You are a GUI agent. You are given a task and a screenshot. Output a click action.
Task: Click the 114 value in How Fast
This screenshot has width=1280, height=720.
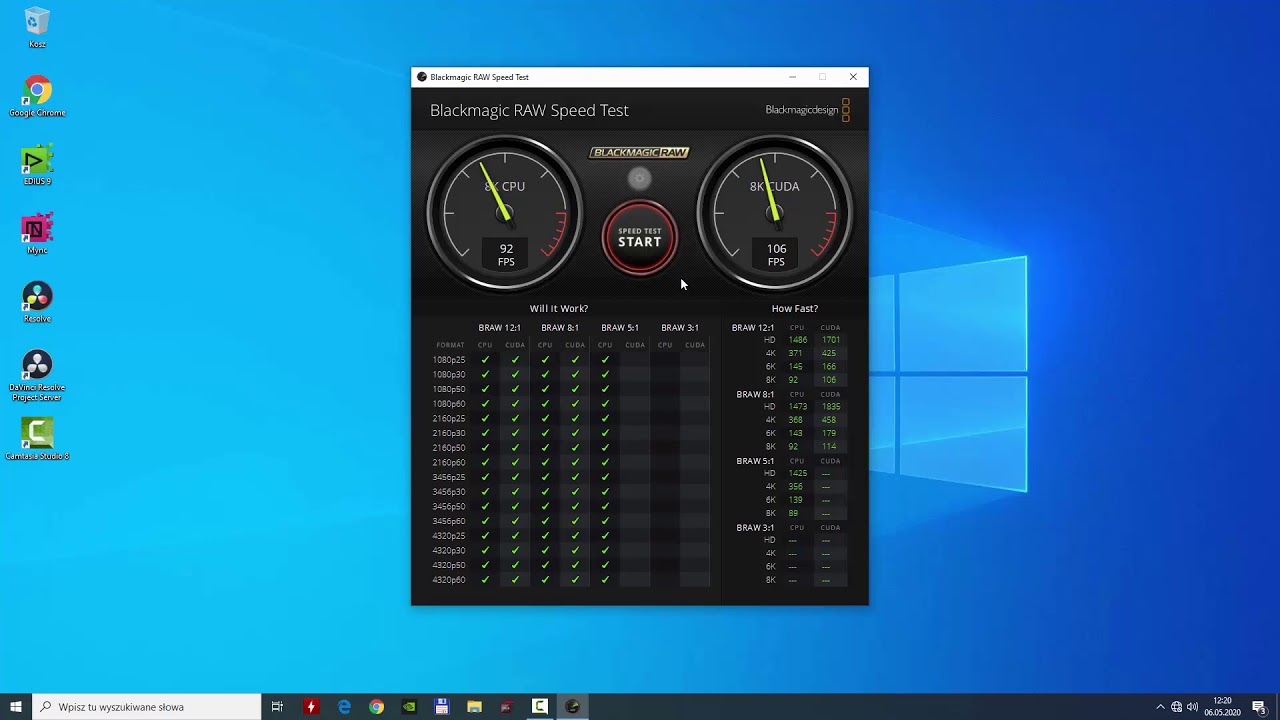tap(828, 447)
